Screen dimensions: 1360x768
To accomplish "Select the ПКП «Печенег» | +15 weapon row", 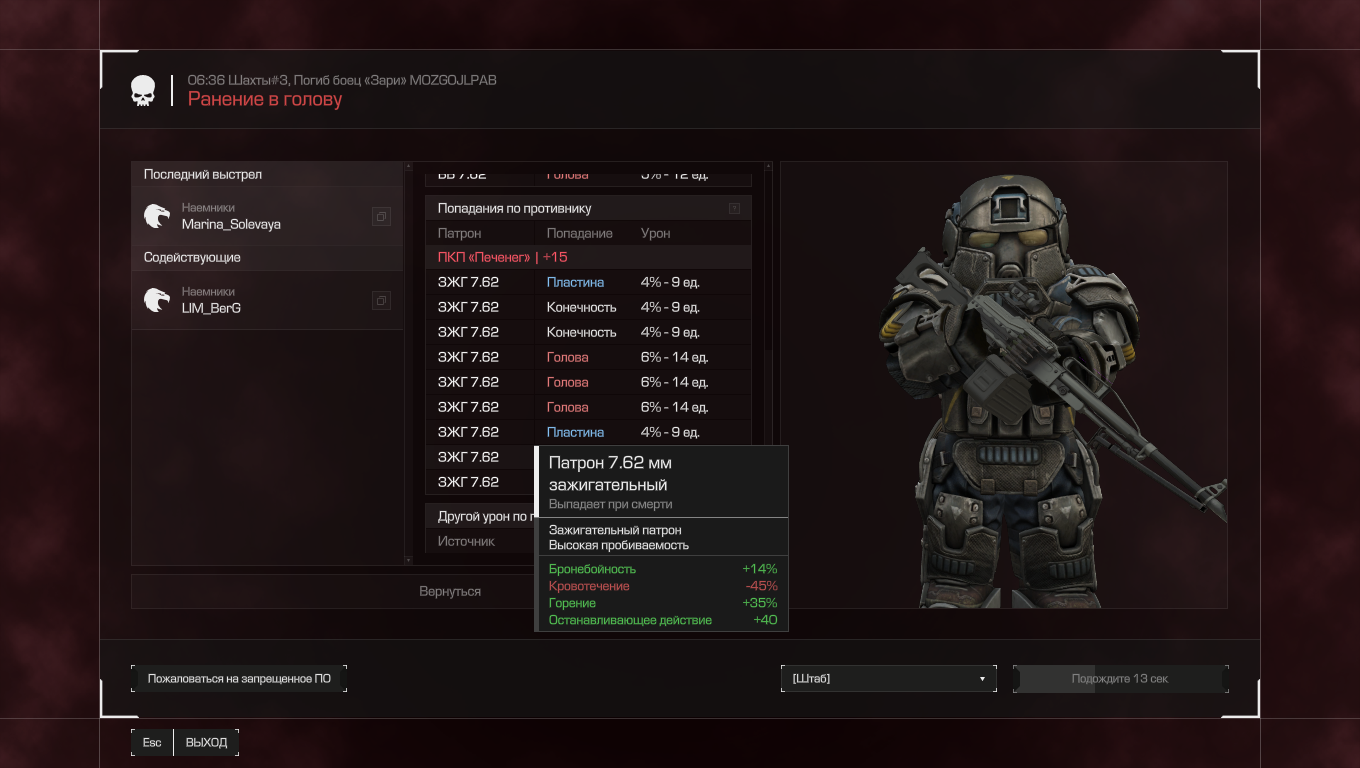I will coord(588,257).
